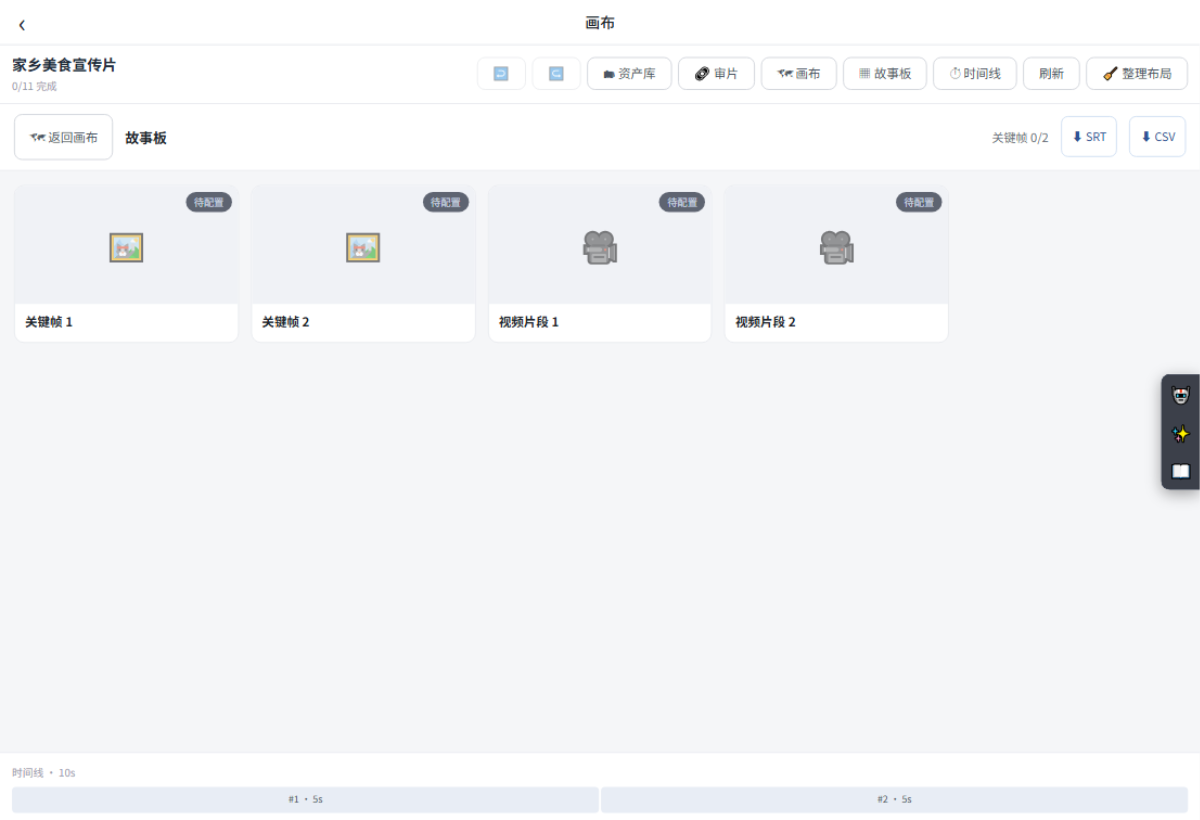Click the 家乡美食宣传片 project title
1200x820 pixels.
click(64, 65)
